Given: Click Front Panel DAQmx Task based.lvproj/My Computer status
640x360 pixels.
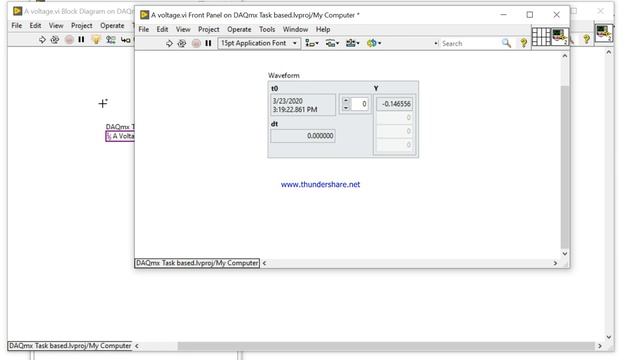Looking at the screenshot, I should click(x=197, y=263).
